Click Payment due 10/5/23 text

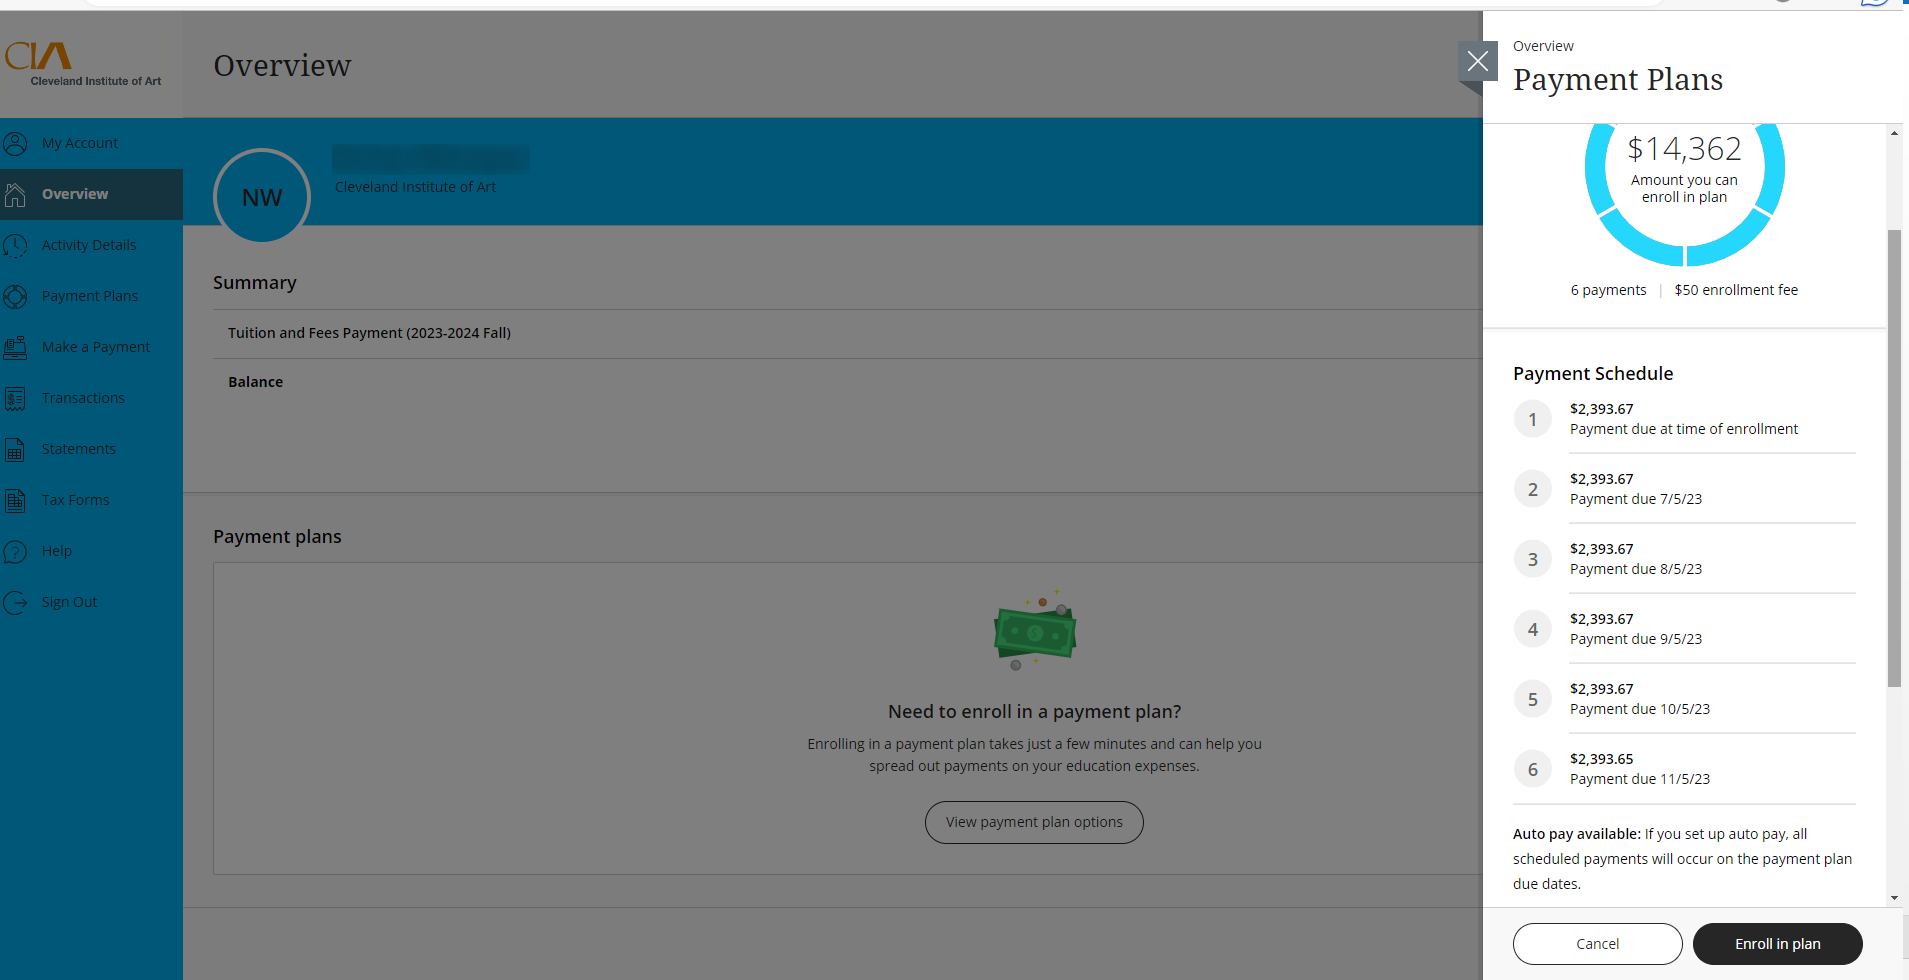[x=1640, y=709]
